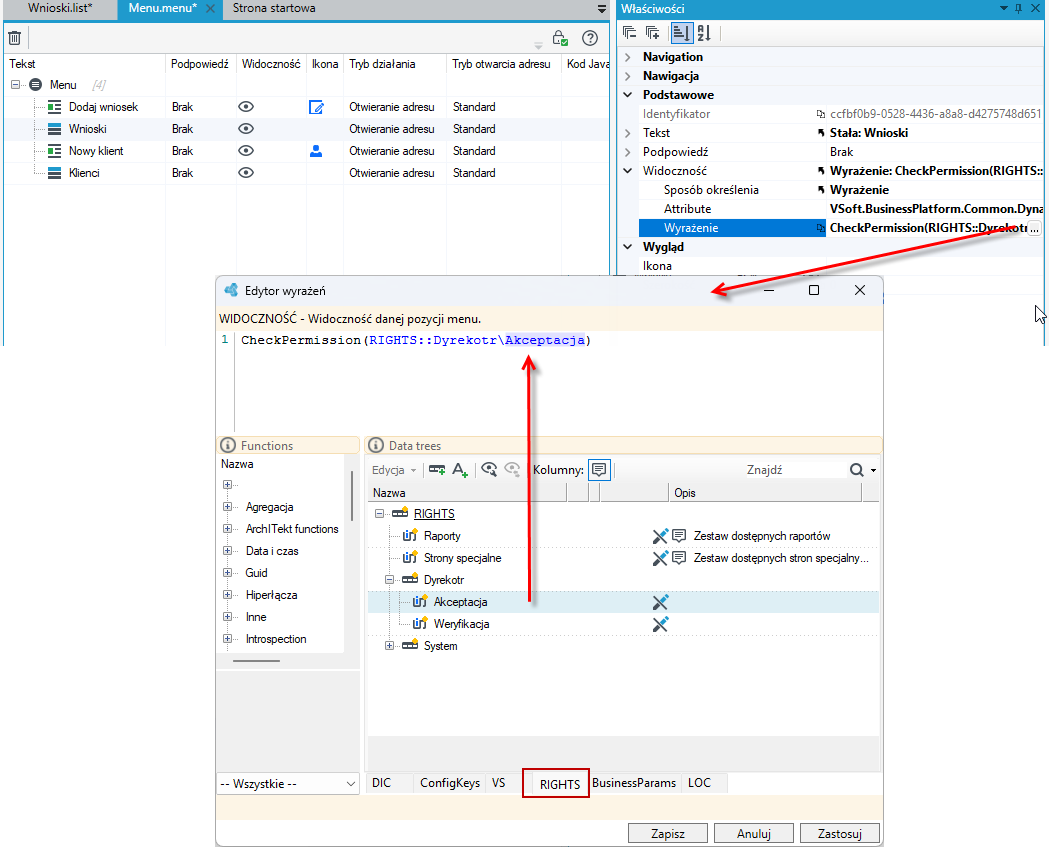Expand the Agregacja functions node
This screenshot has width=1049, height=857.
(x=227, y=507)
